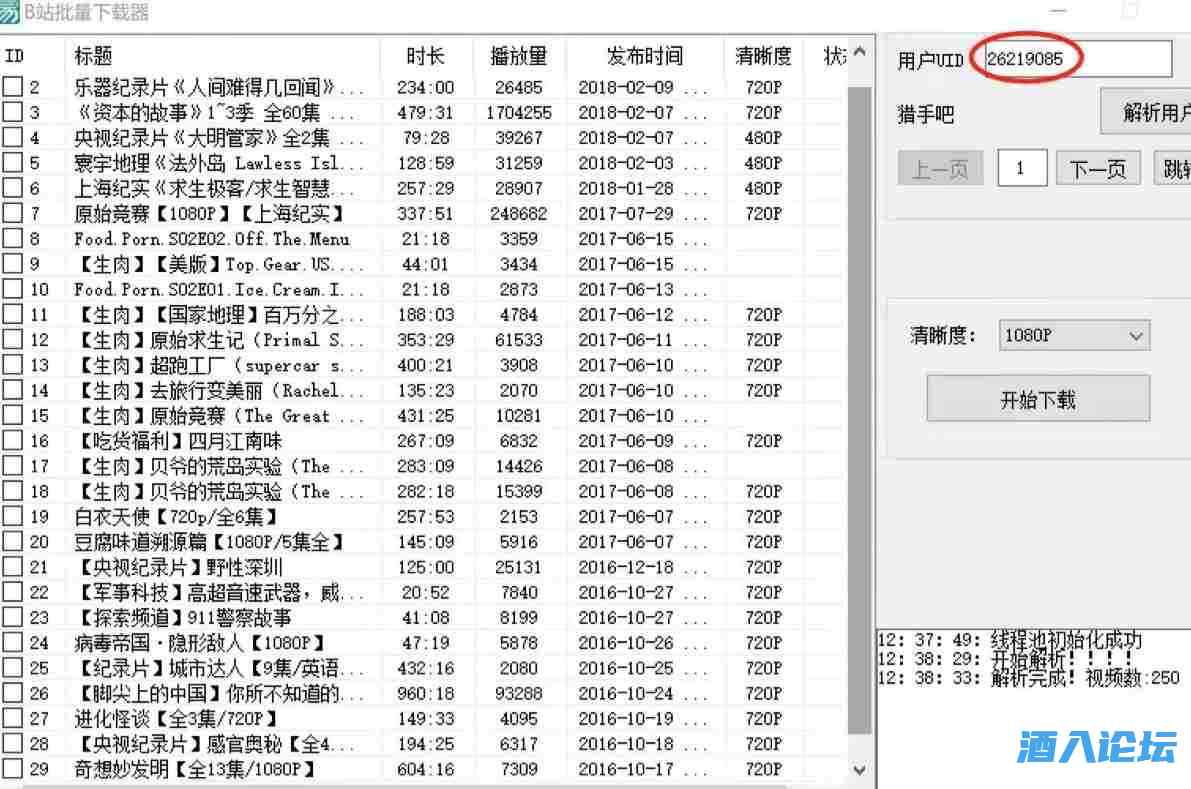Click the B站批量下载器 app icon in title bar
The height and width of the screenshot is (789, 1191).
point(10,12)
